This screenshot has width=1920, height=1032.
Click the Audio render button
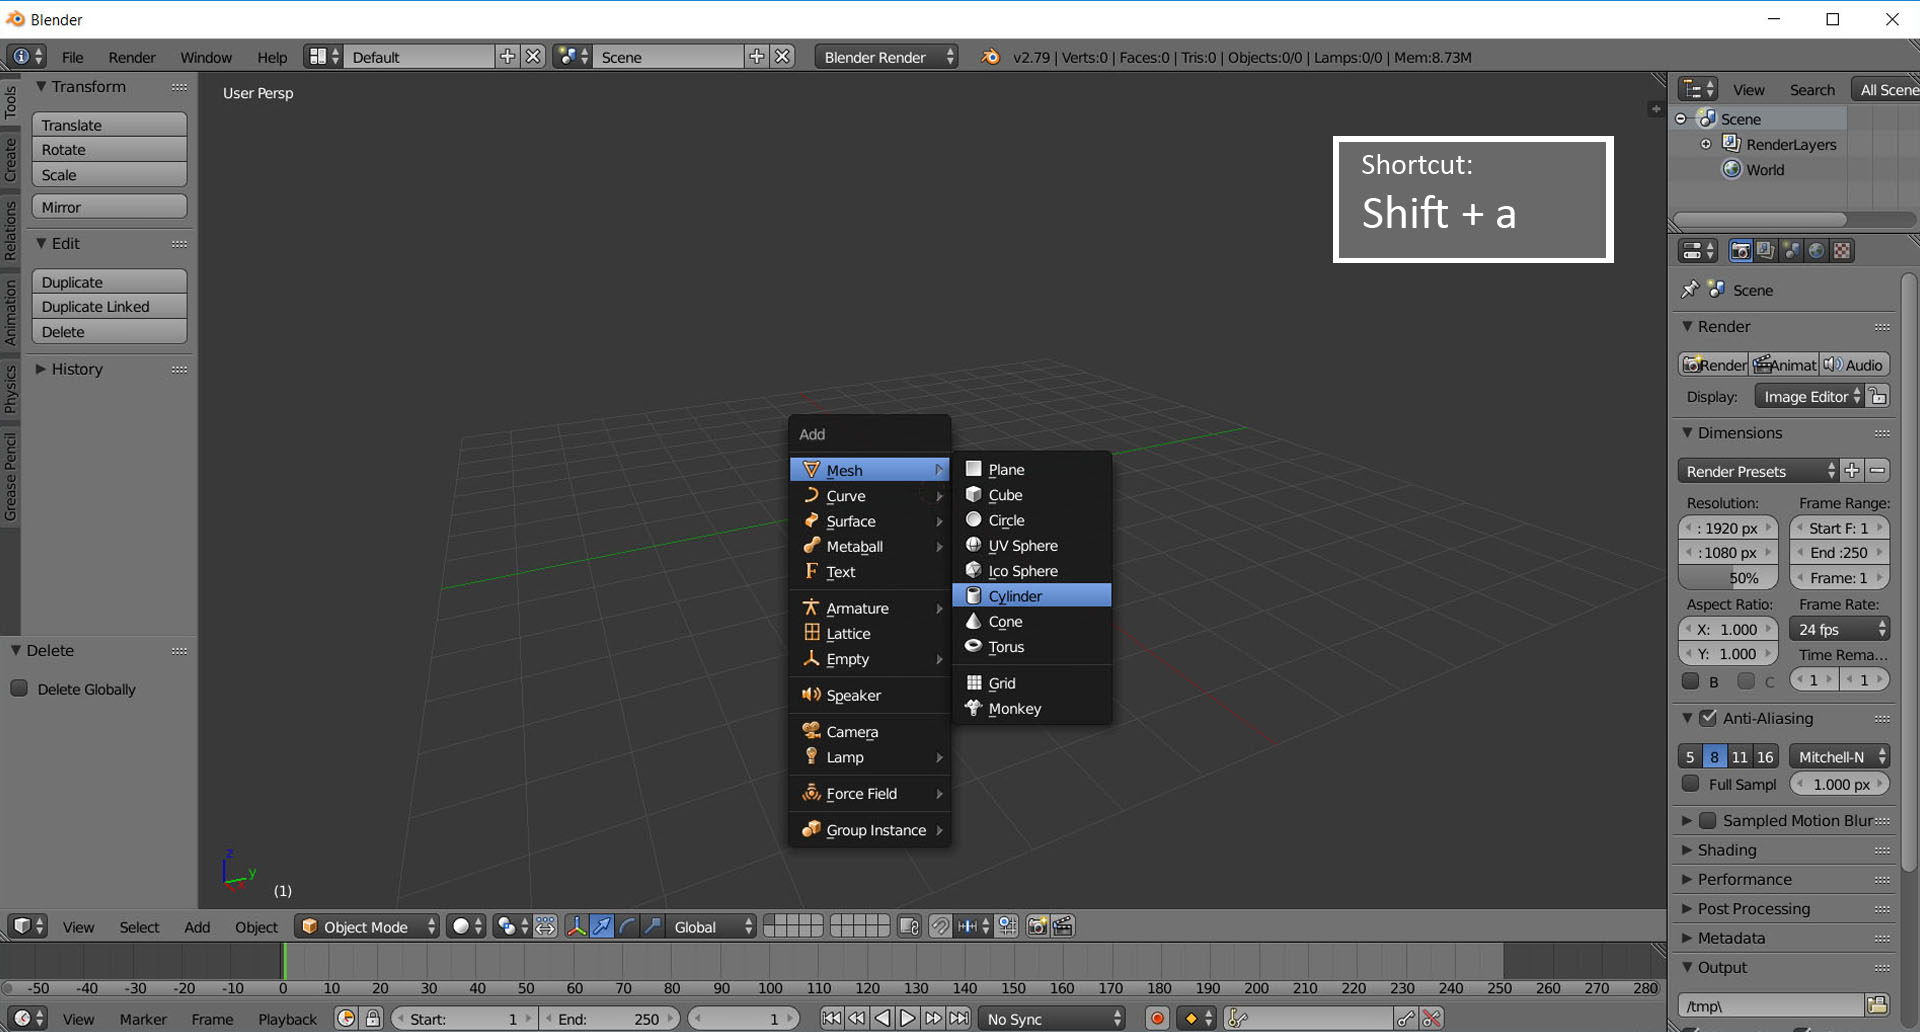coord(1855,365)
